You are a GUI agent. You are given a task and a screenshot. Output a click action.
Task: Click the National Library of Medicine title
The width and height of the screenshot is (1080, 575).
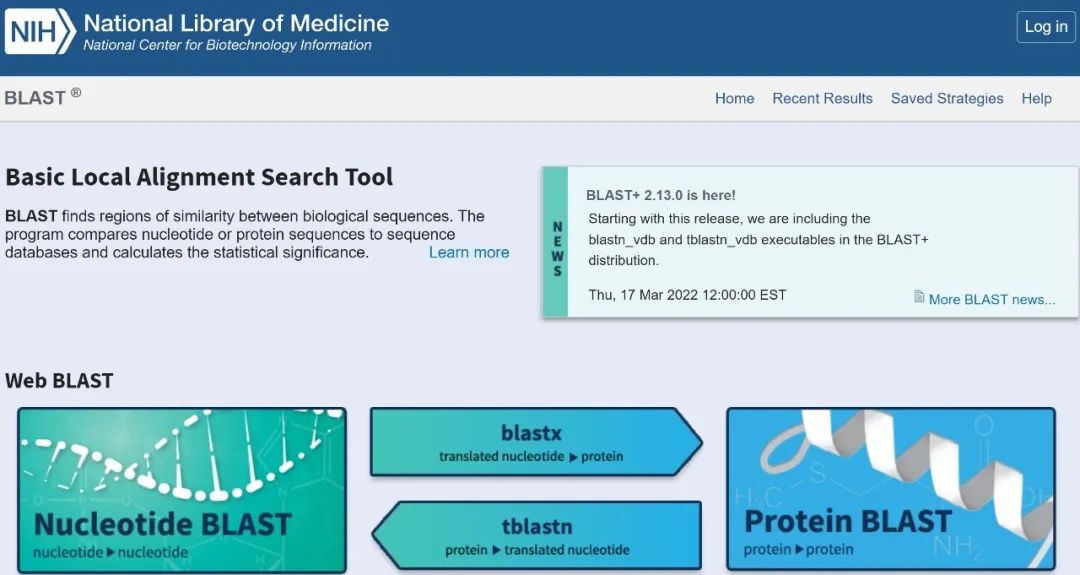(x=236, y=23)
